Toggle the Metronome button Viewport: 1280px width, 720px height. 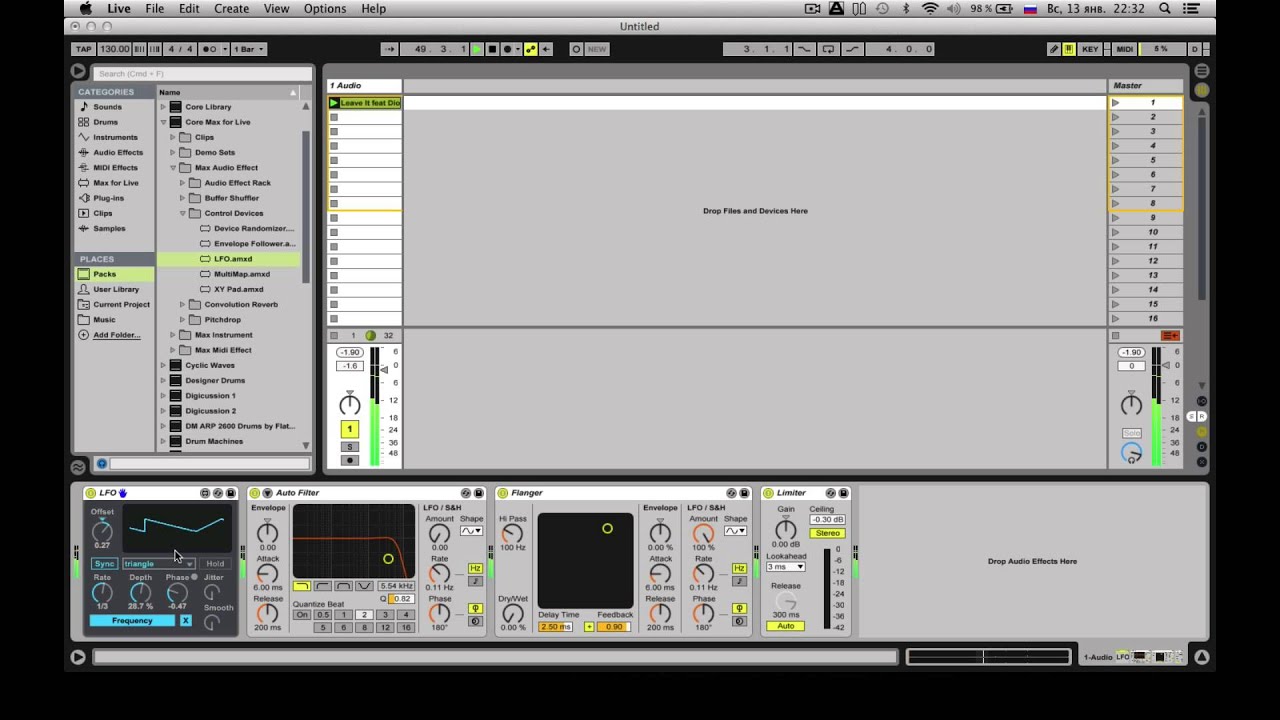click(209, 49)
